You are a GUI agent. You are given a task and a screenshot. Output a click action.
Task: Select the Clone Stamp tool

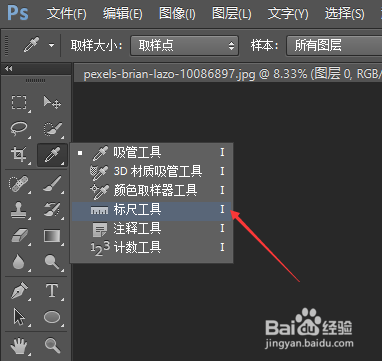click(x=19, y=210)
